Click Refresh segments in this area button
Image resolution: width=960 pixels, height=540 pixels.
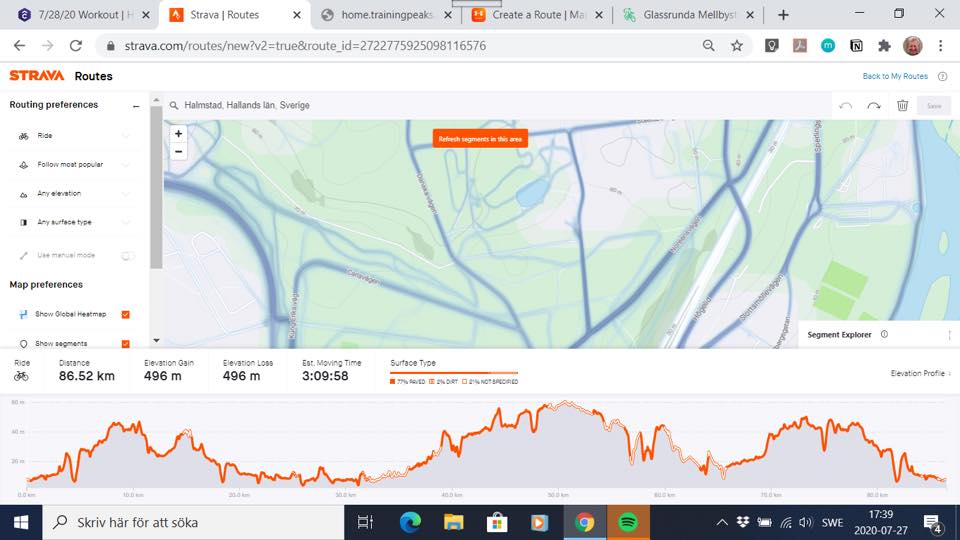click(480, 139)
